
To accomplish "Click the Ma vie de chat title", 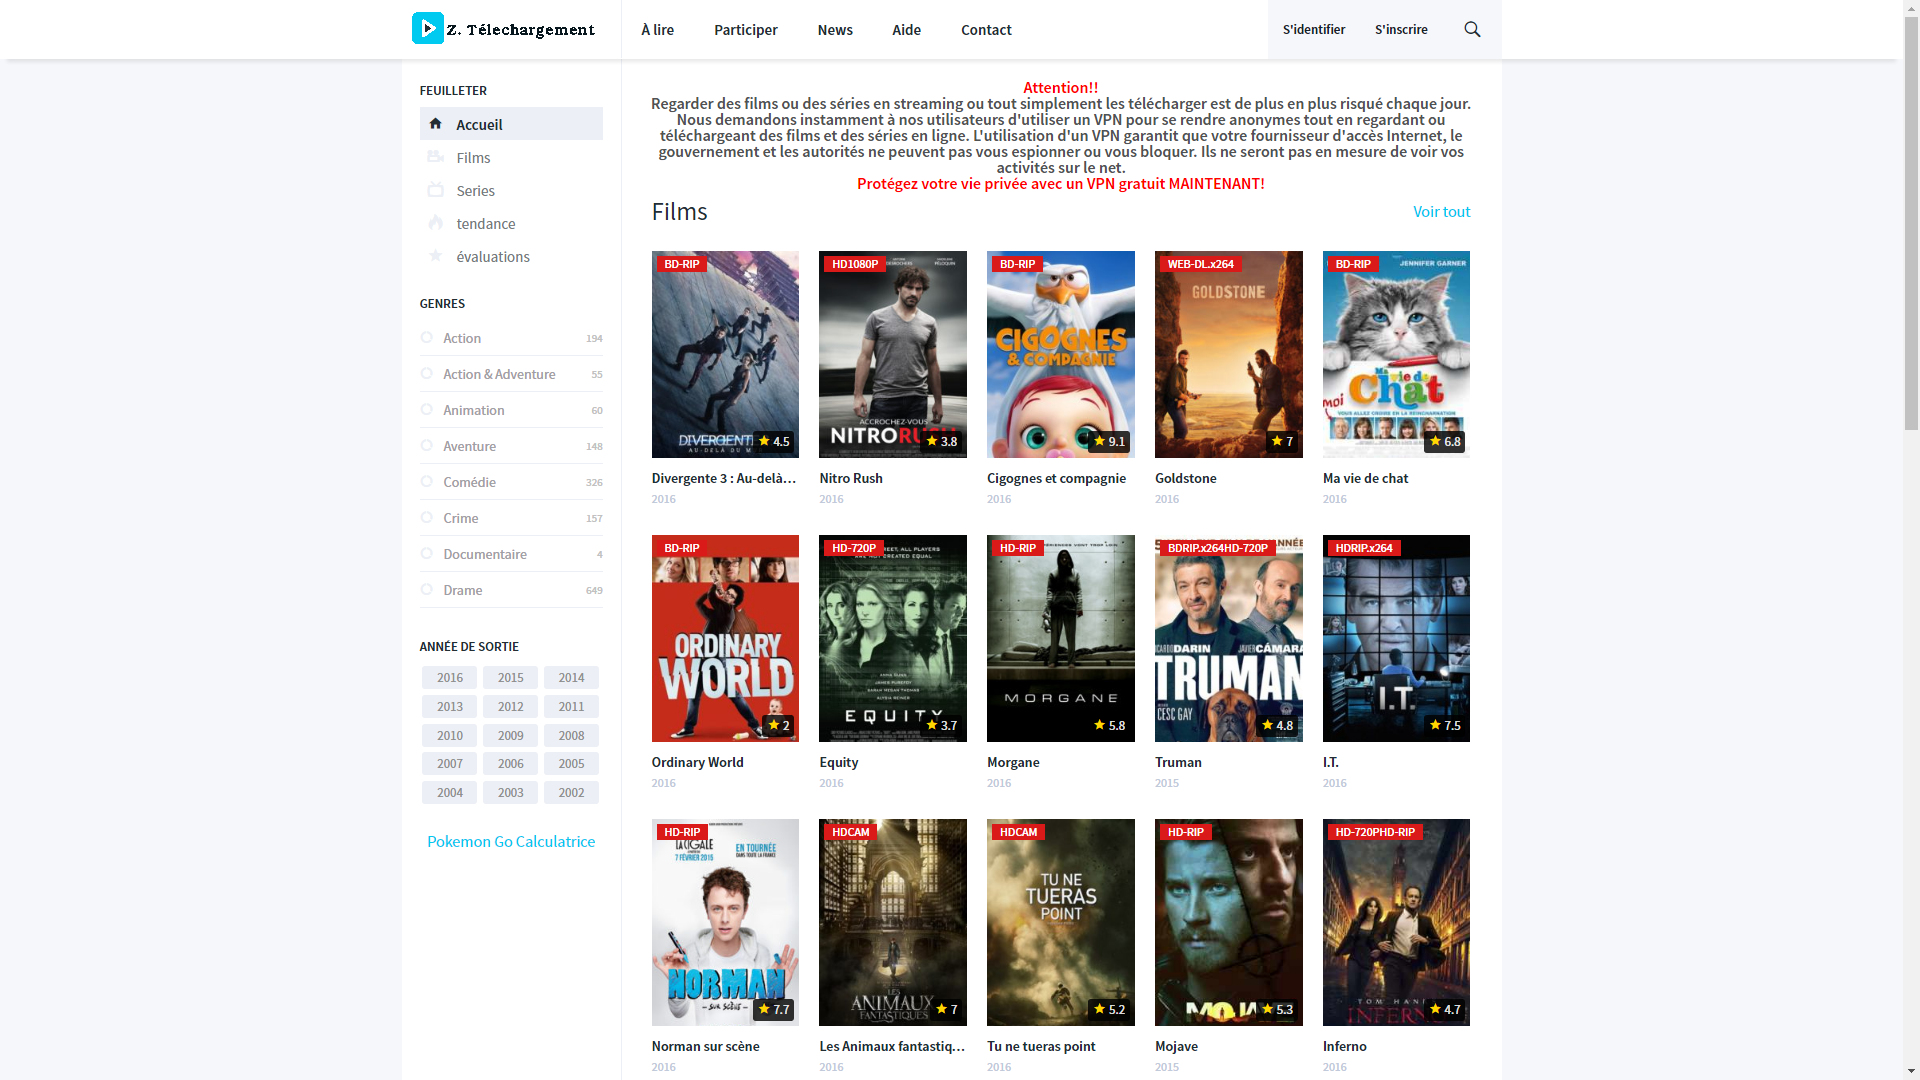I will point(1365,478).
